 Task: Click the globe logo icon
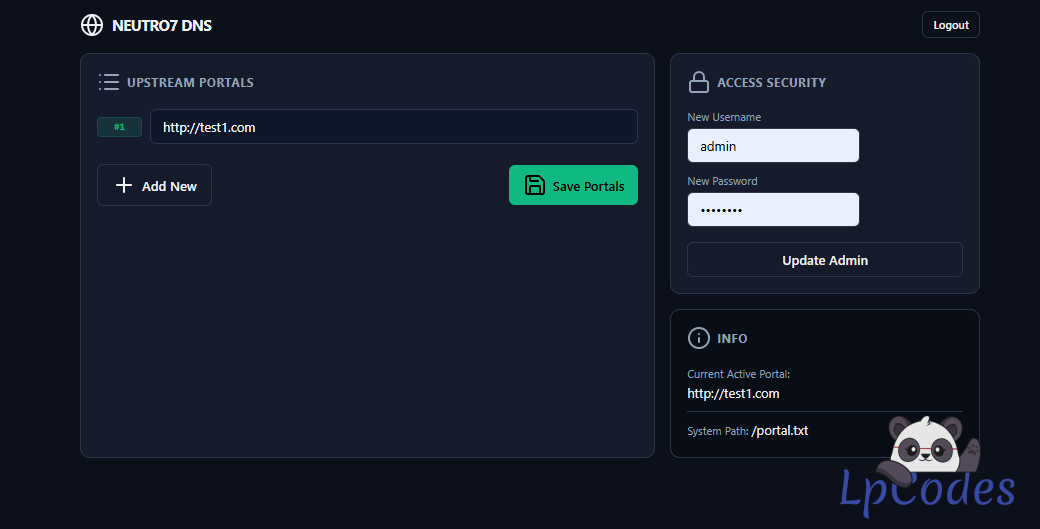click(x=92, y=25)
